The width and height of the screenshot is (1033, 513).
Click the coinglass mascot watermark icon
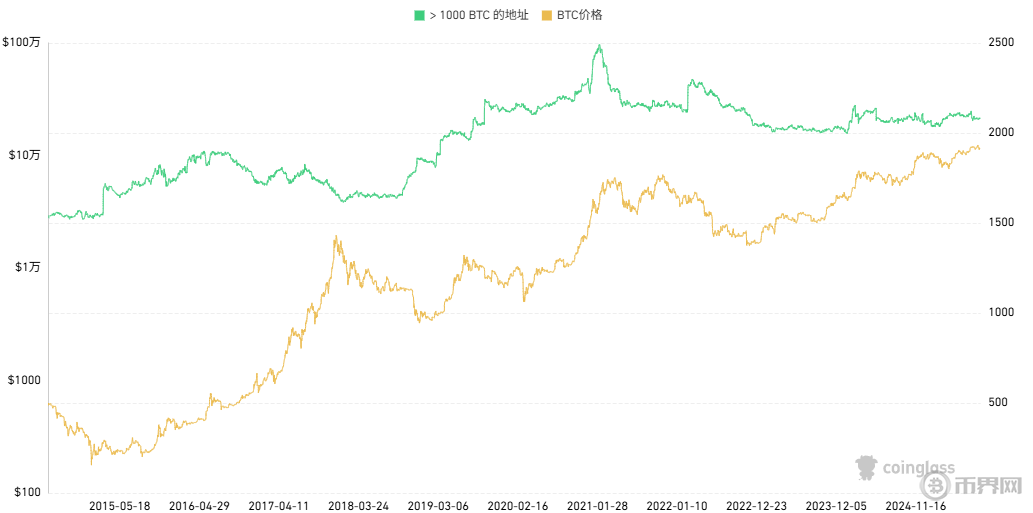coord(866,468)
